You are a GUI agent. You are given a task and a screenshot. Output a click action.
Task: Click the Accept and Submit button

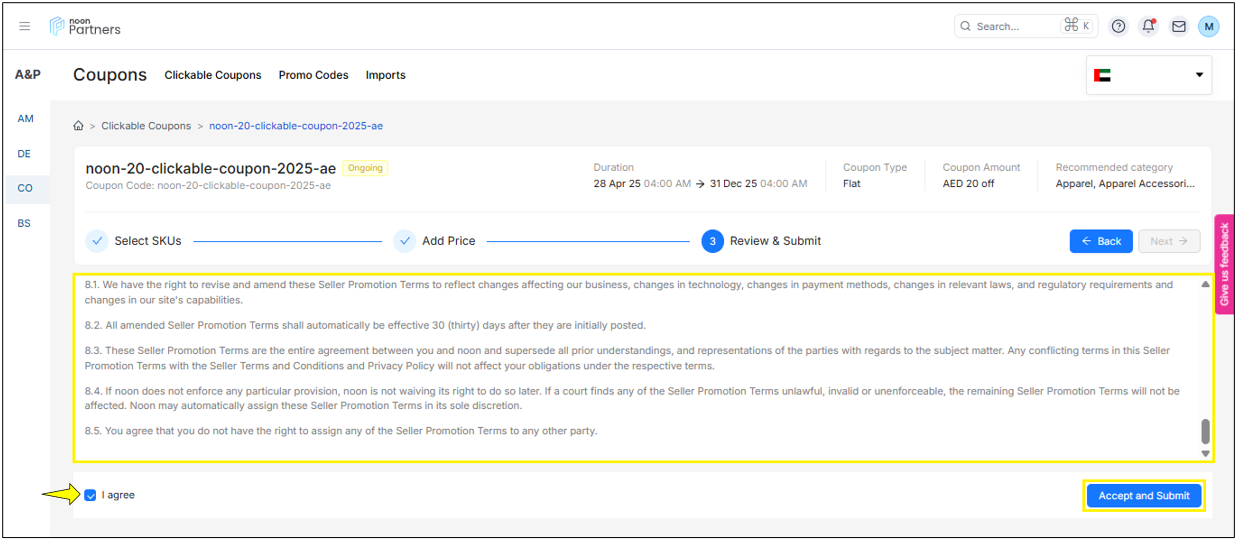click(1143, 496)
